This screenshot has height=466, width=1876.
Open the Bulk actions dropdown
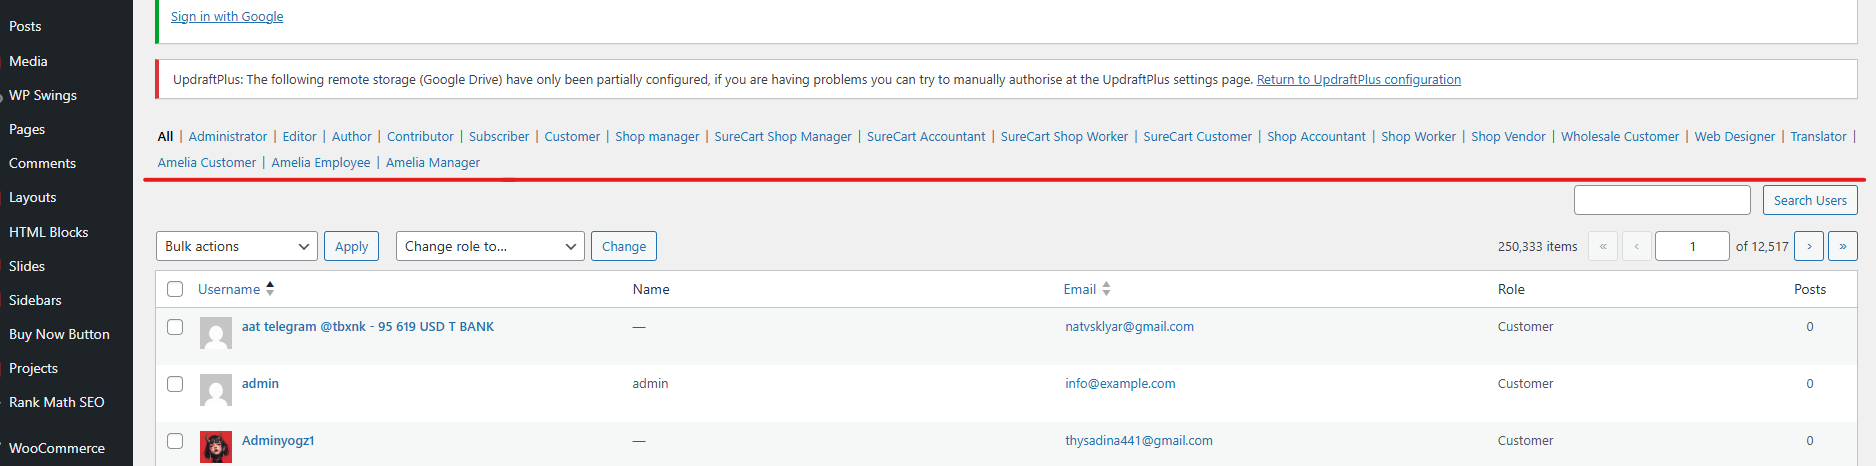pos(237,246)
